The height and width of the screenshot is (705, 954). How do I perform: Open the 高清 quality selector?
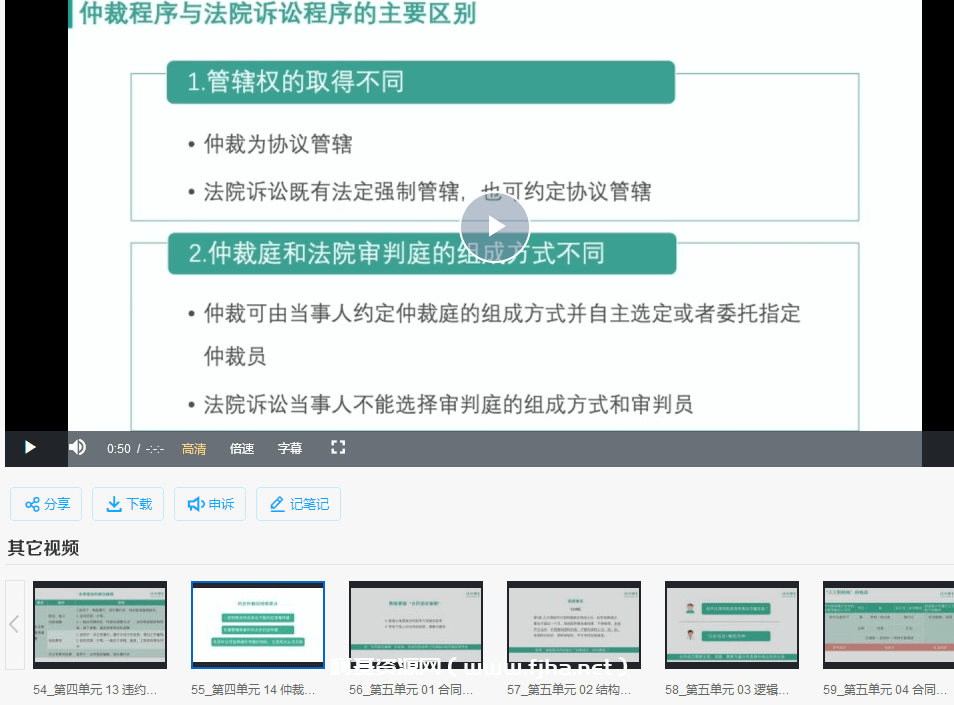tap(193, 449)
